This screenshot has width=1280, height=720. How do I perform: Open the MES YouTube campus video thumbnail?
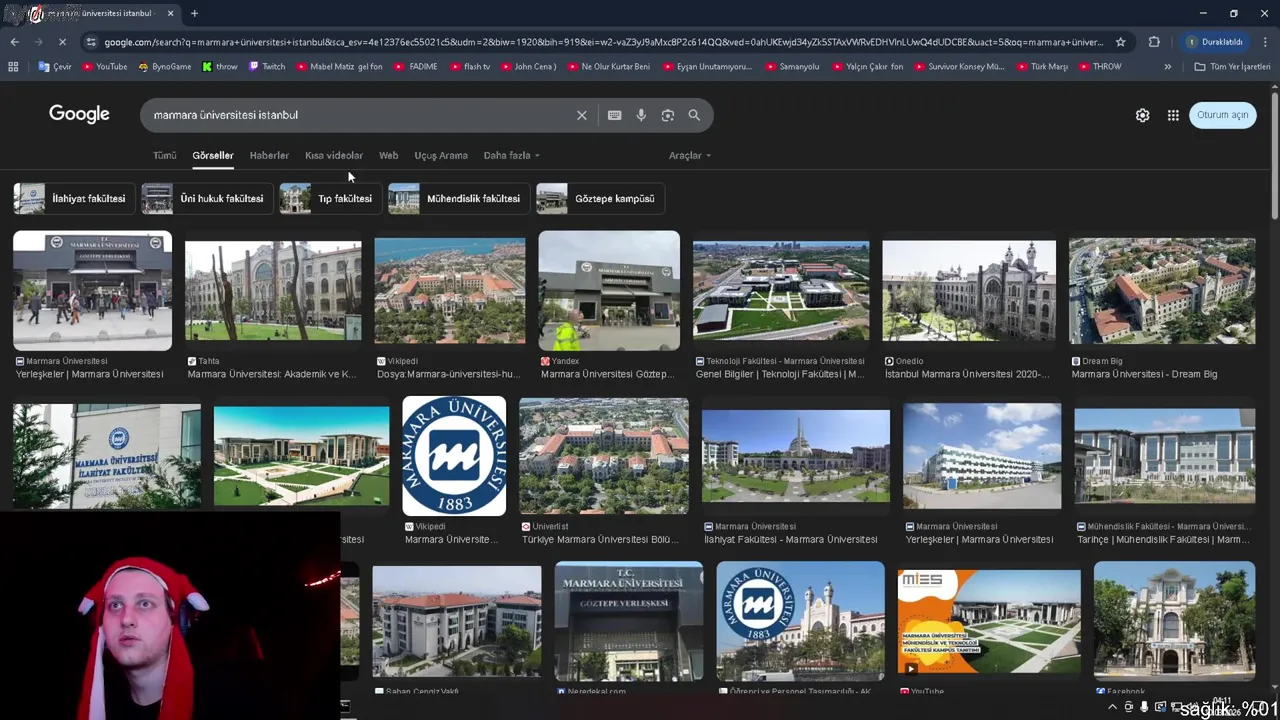[x=989, y=621]
